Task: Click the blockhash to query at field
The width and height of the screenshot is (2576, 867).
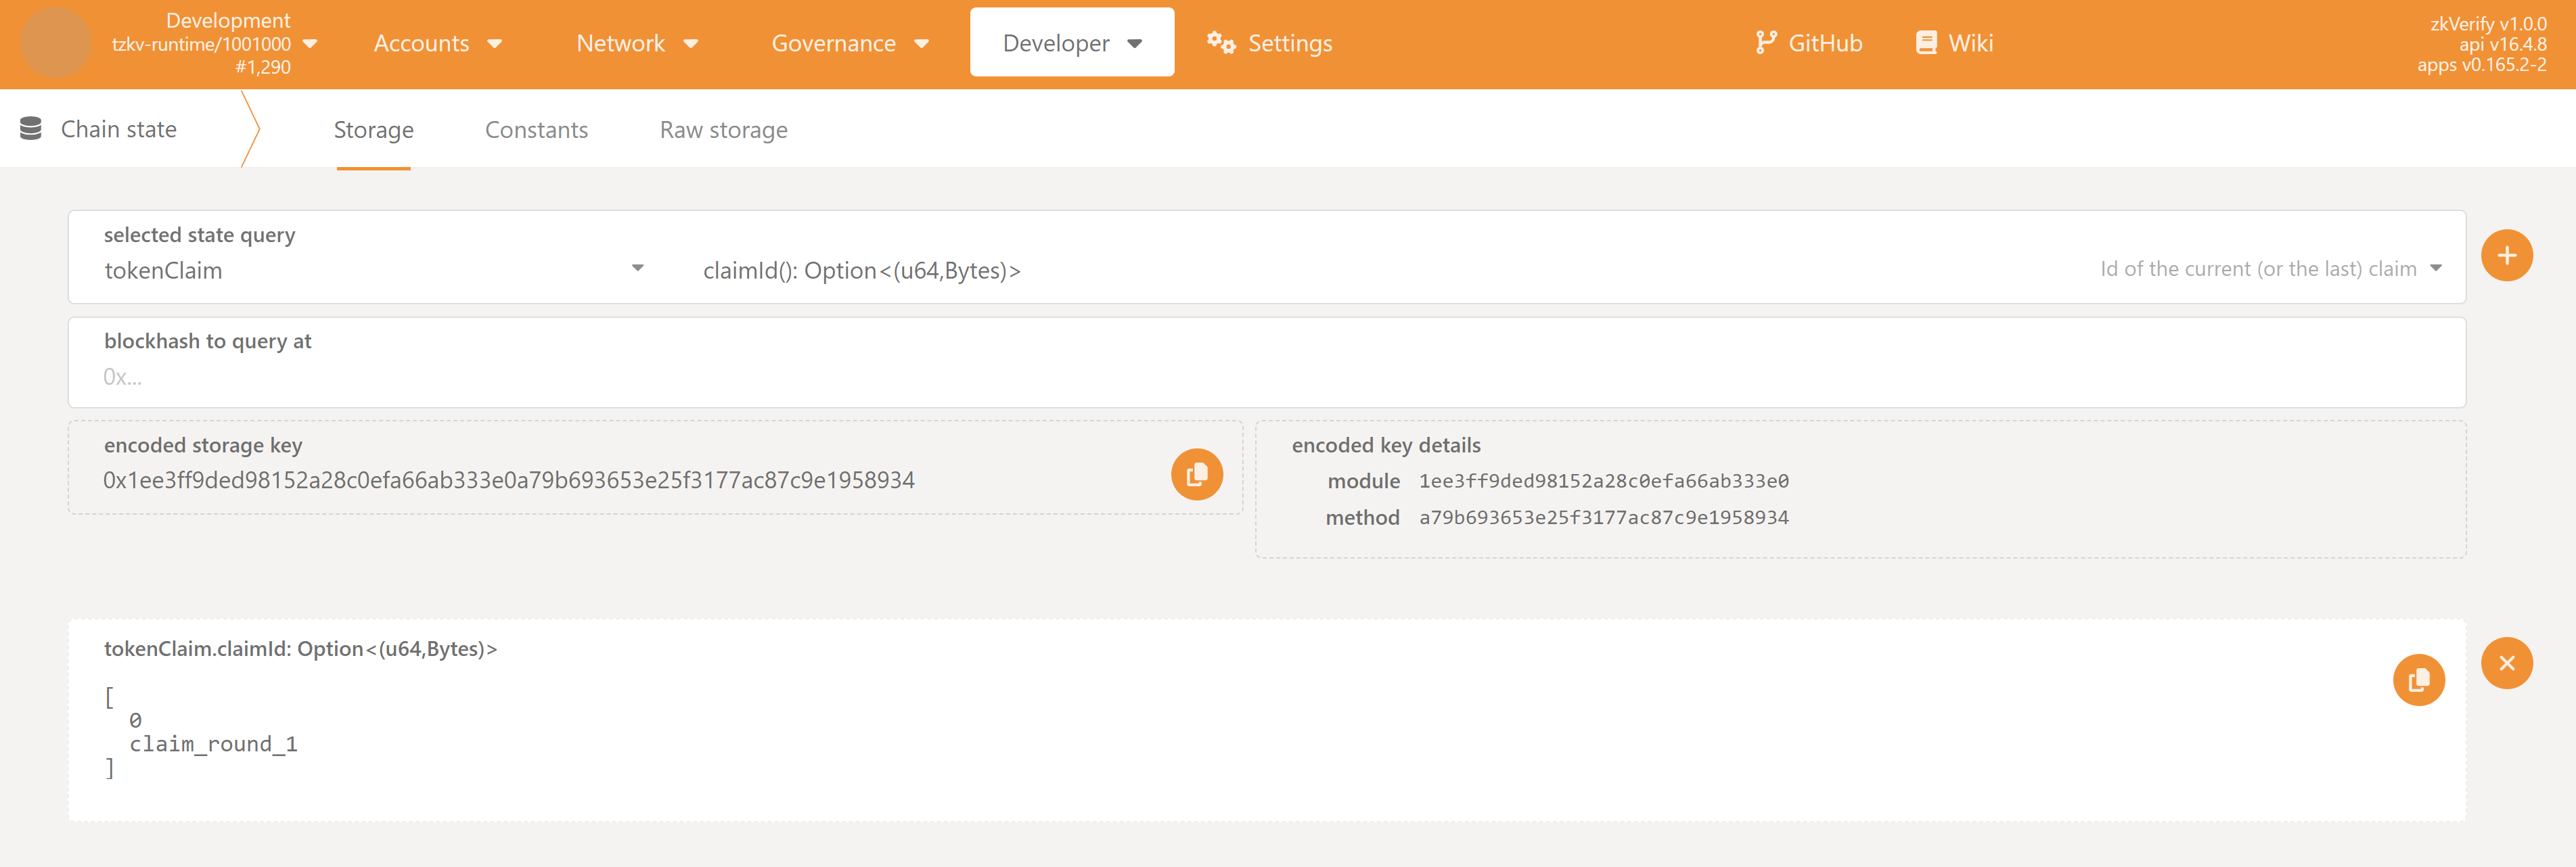Action: coord(1265,377)
